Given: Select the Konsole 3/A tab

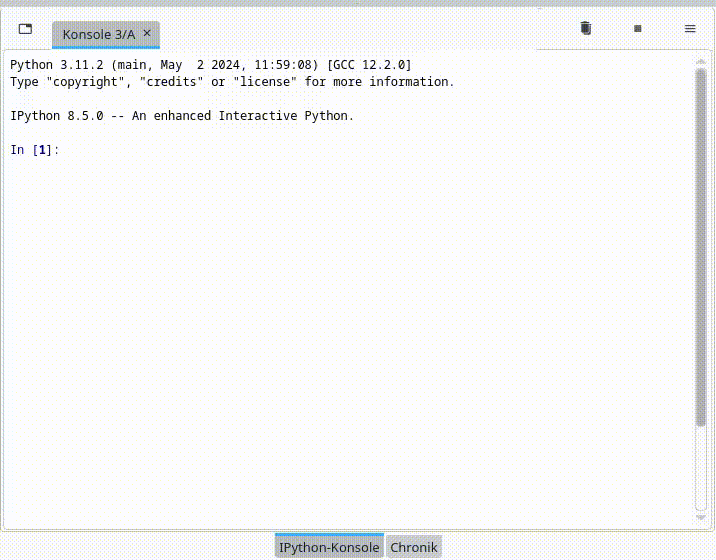Looking at the screenshot, I should pyautogui.click(x=106, y=34).
